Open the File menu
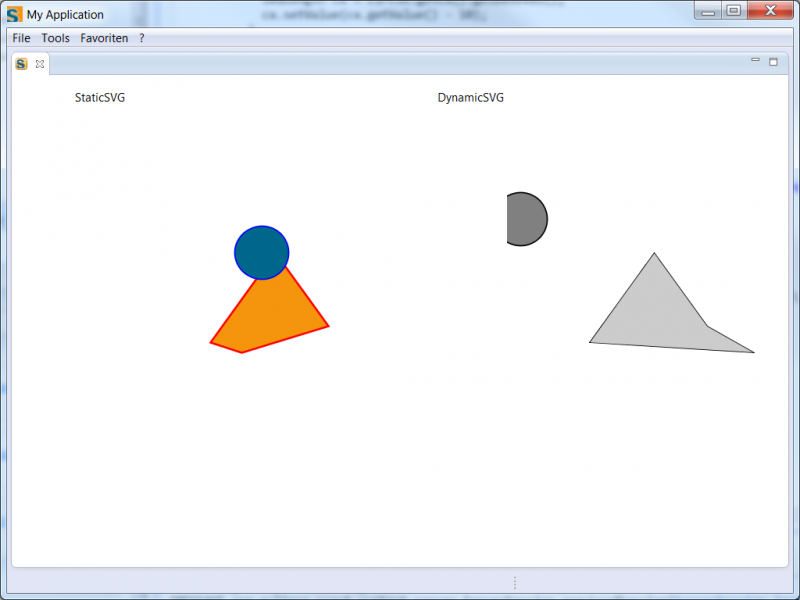Screen dimensions: 800x600 (x=20, y=38)
